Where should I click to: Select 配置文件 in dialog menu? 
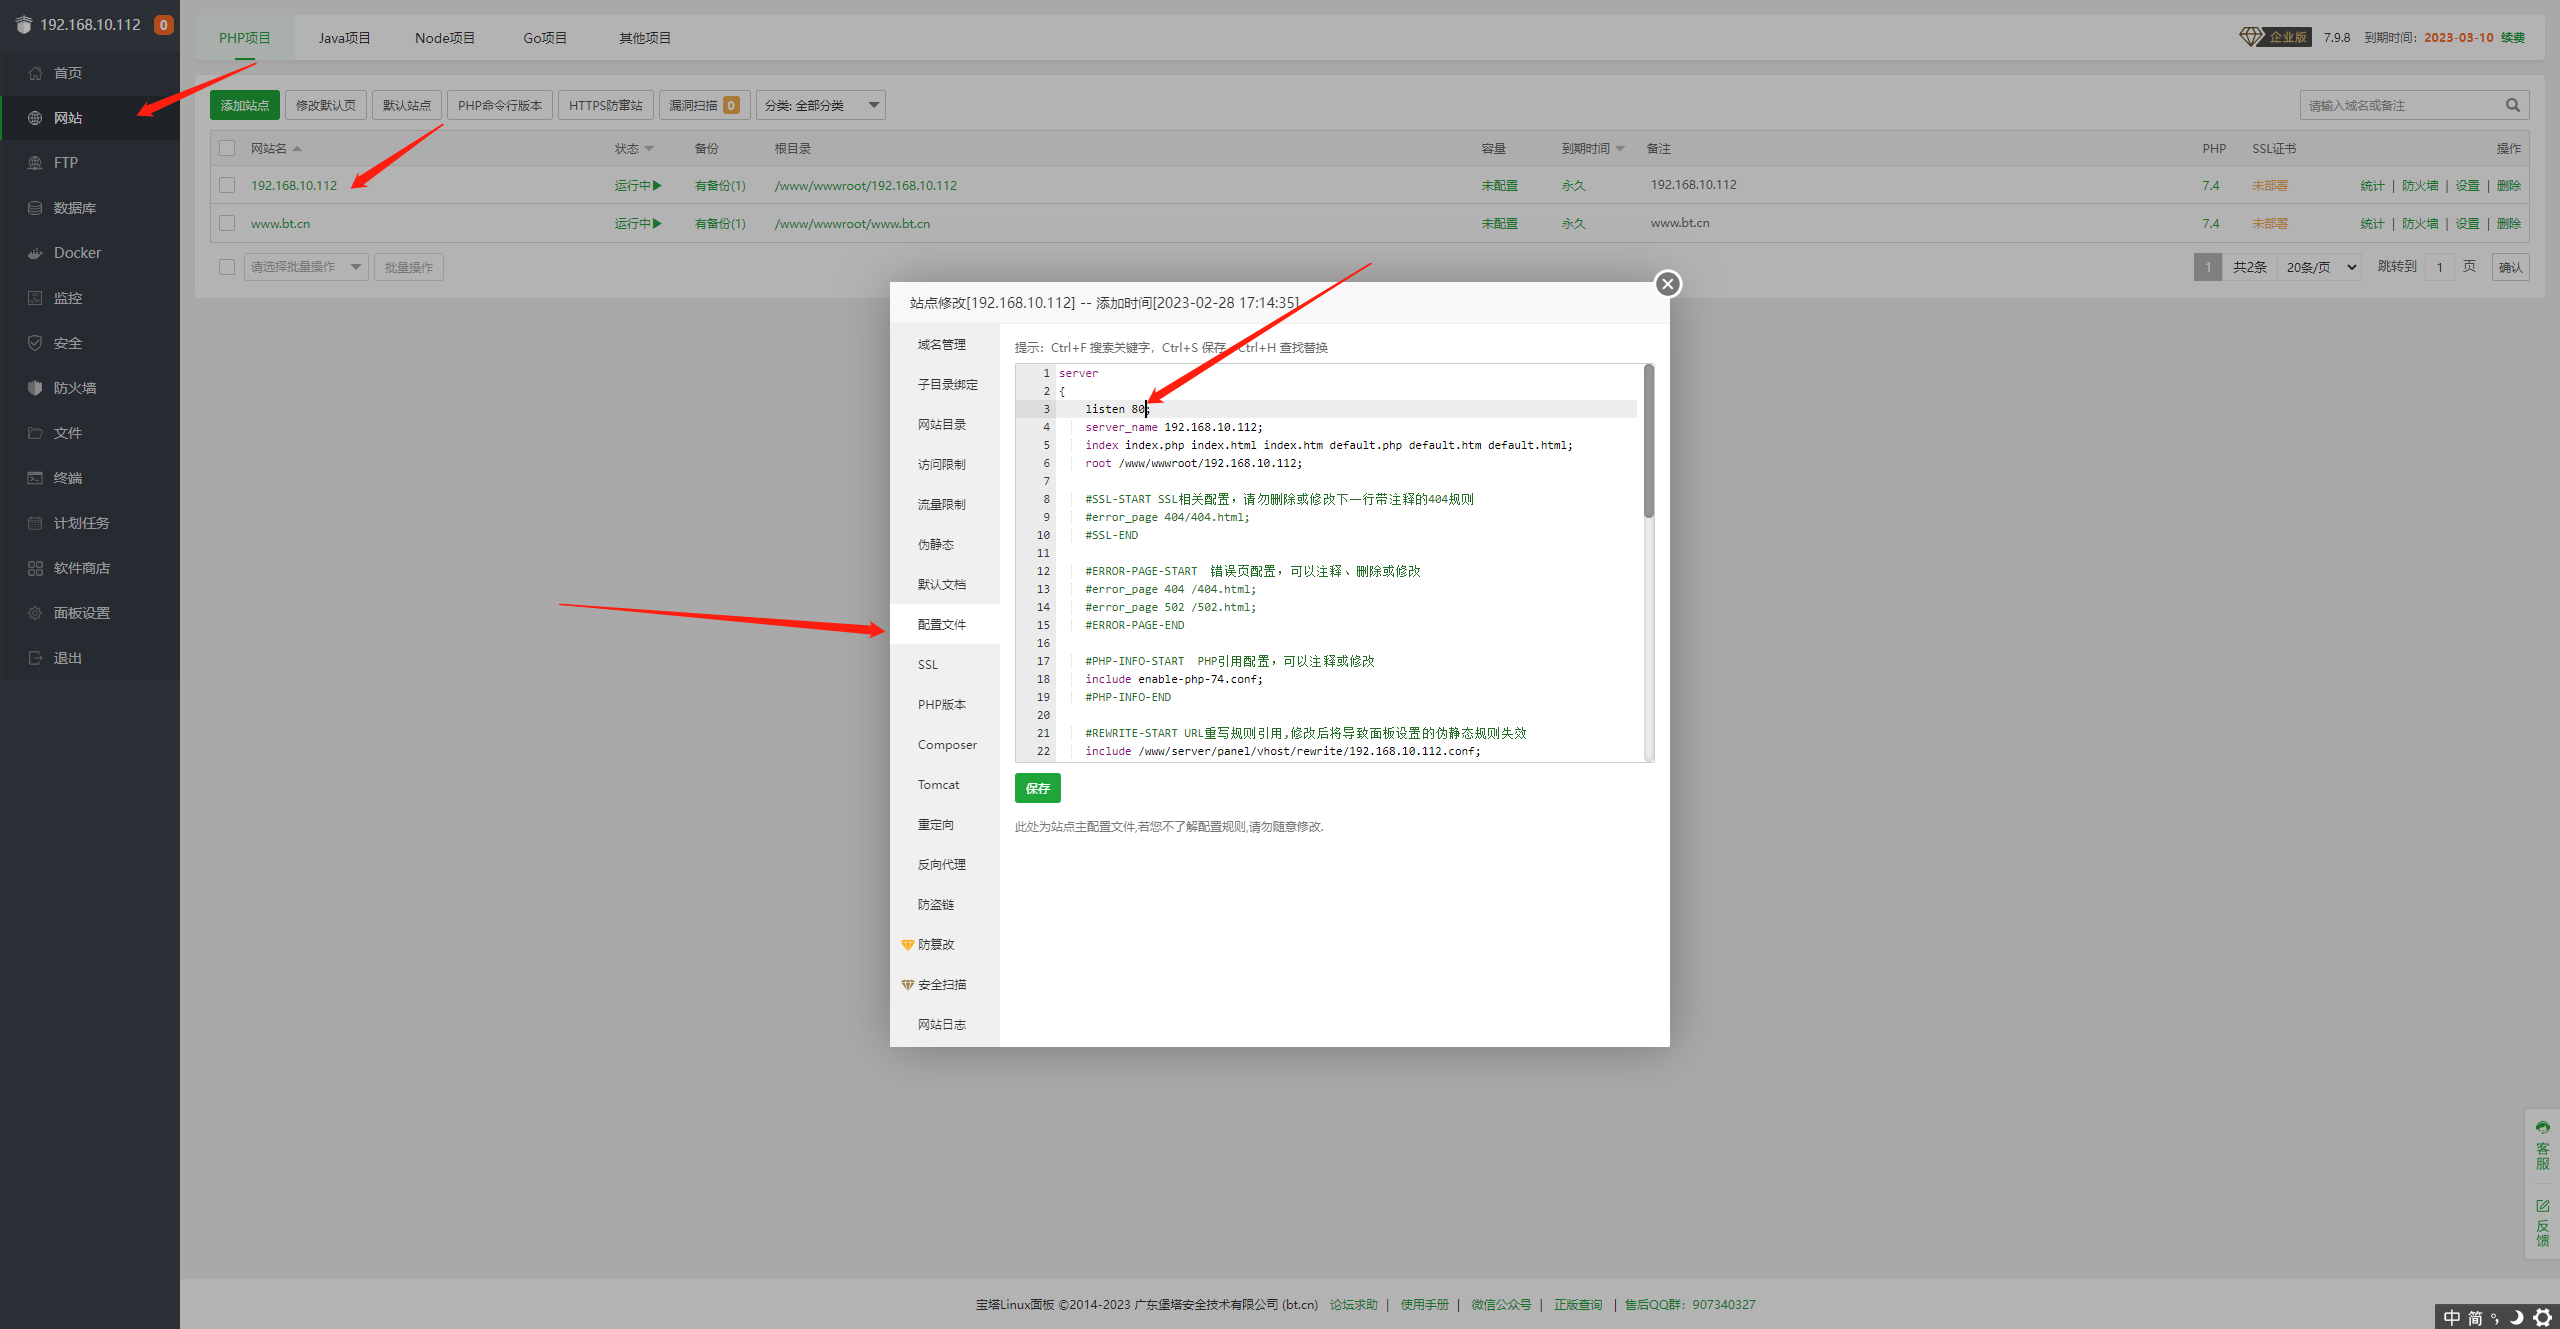(x=945, y=624)
